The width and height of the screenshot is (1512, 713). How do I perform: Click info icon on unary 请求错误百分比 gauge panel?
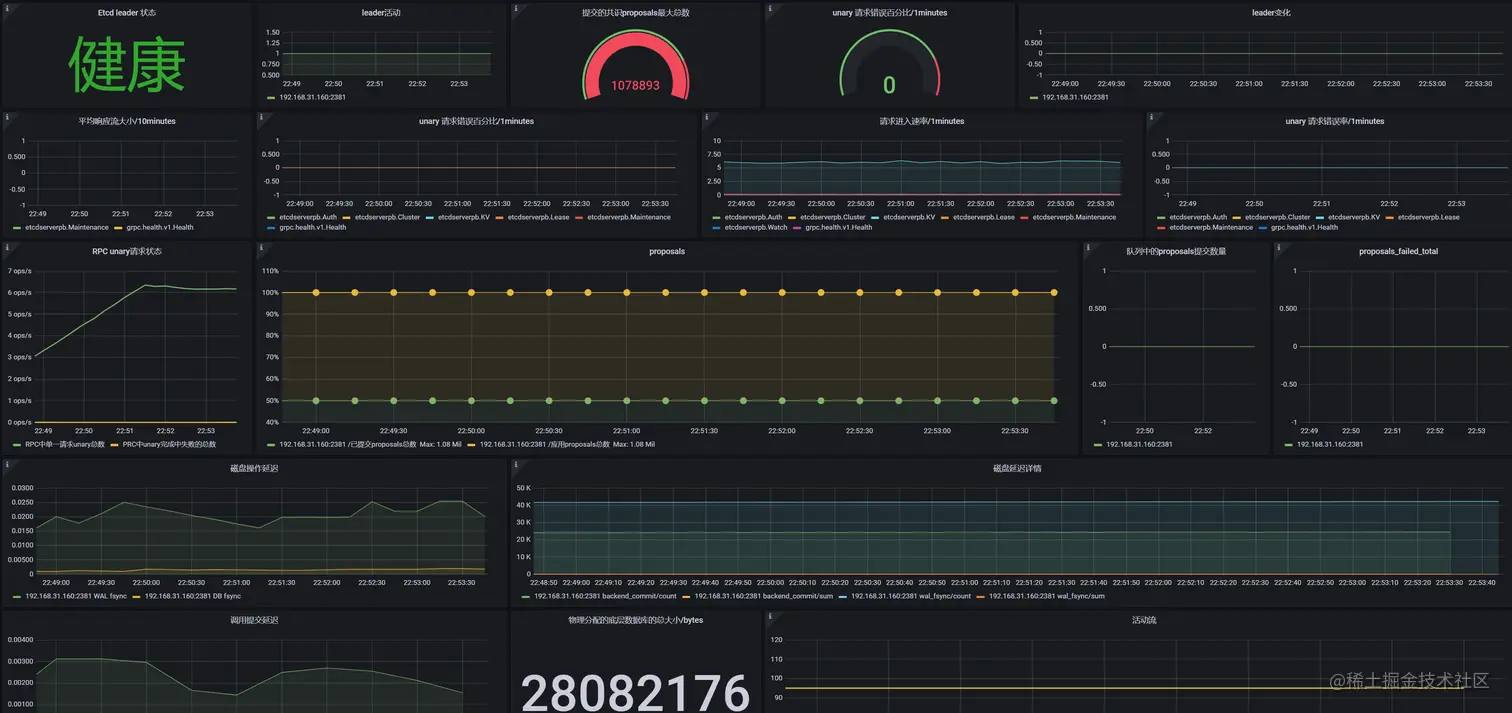pyautogui.click(x=771, y=8)
